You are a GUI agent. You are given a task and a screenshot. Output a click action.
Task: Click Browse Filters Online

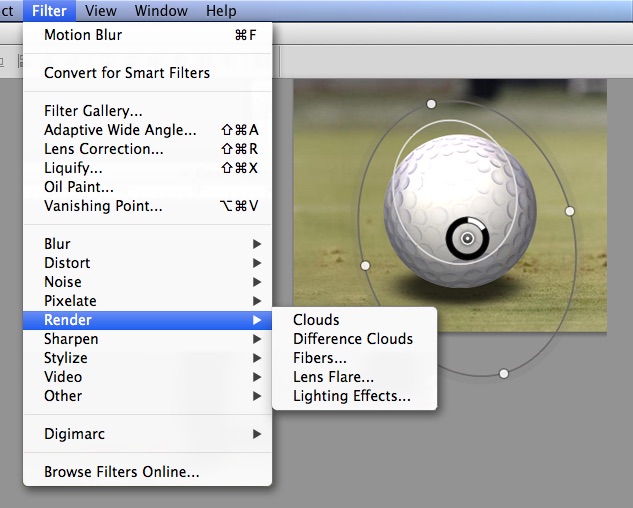pos(121,472)
